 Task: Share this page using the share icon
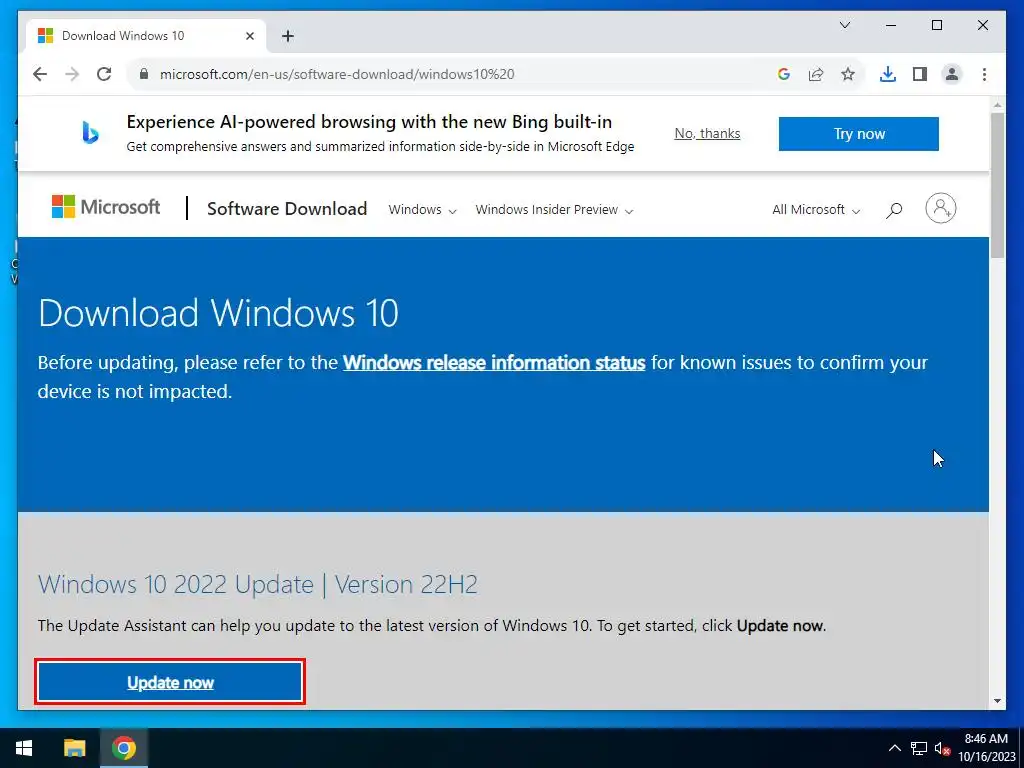[x=816, y=74]
